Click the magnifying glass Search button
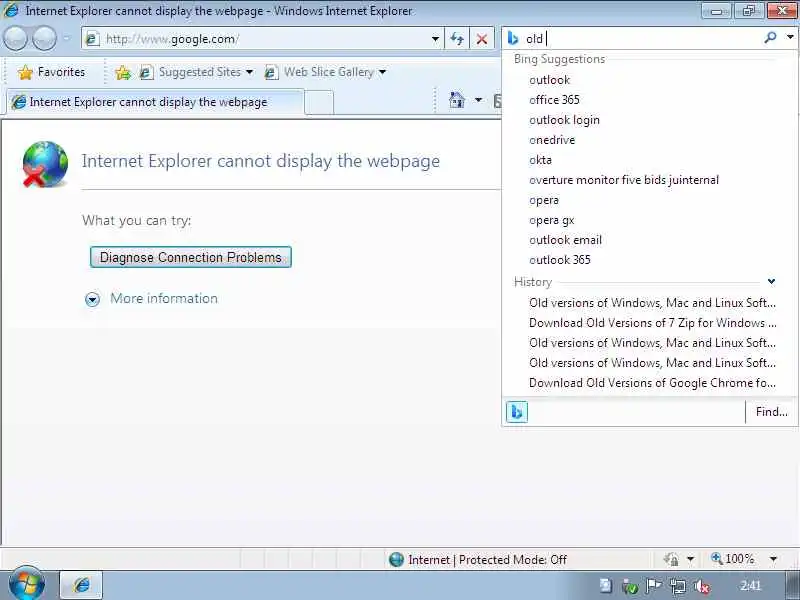Image resolution: width=800 pixels, height=600 pixels. 771,37
